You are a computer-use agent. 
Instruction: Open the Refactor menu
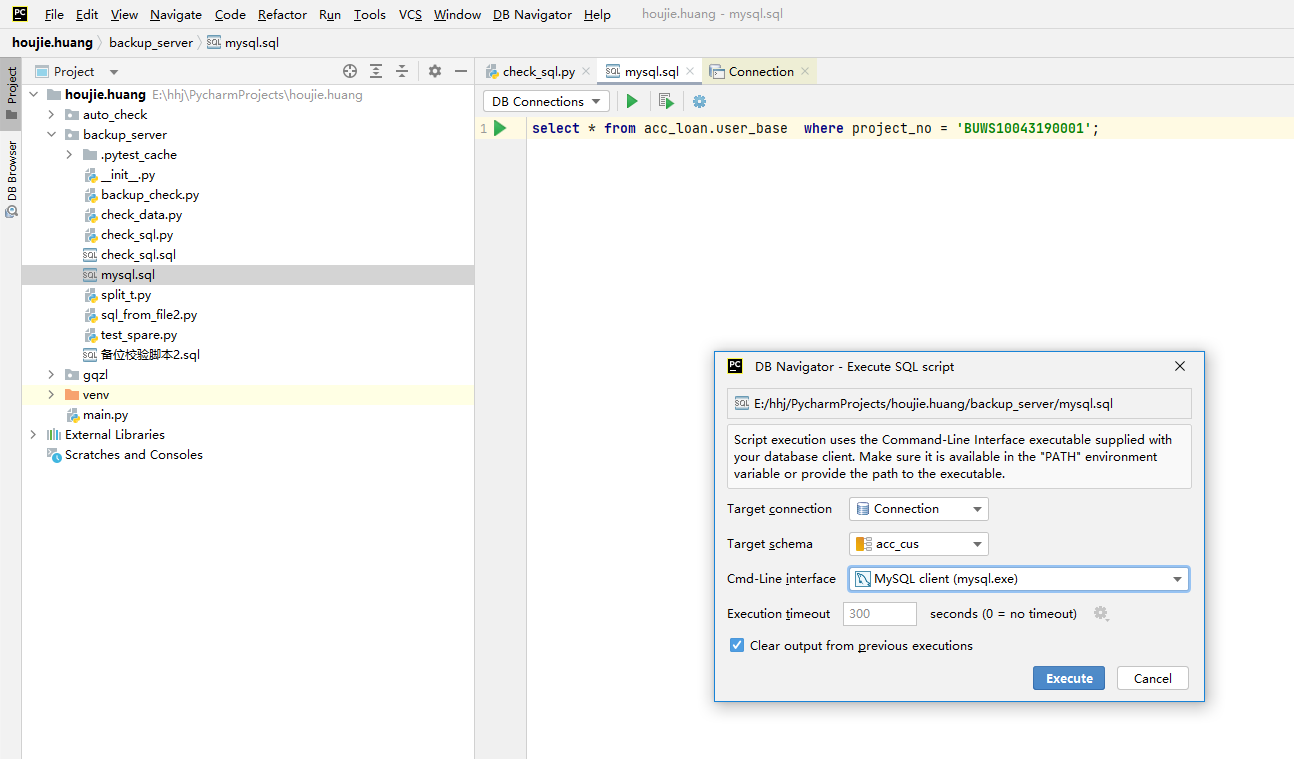pyautogui.click(x=282, y=15)
